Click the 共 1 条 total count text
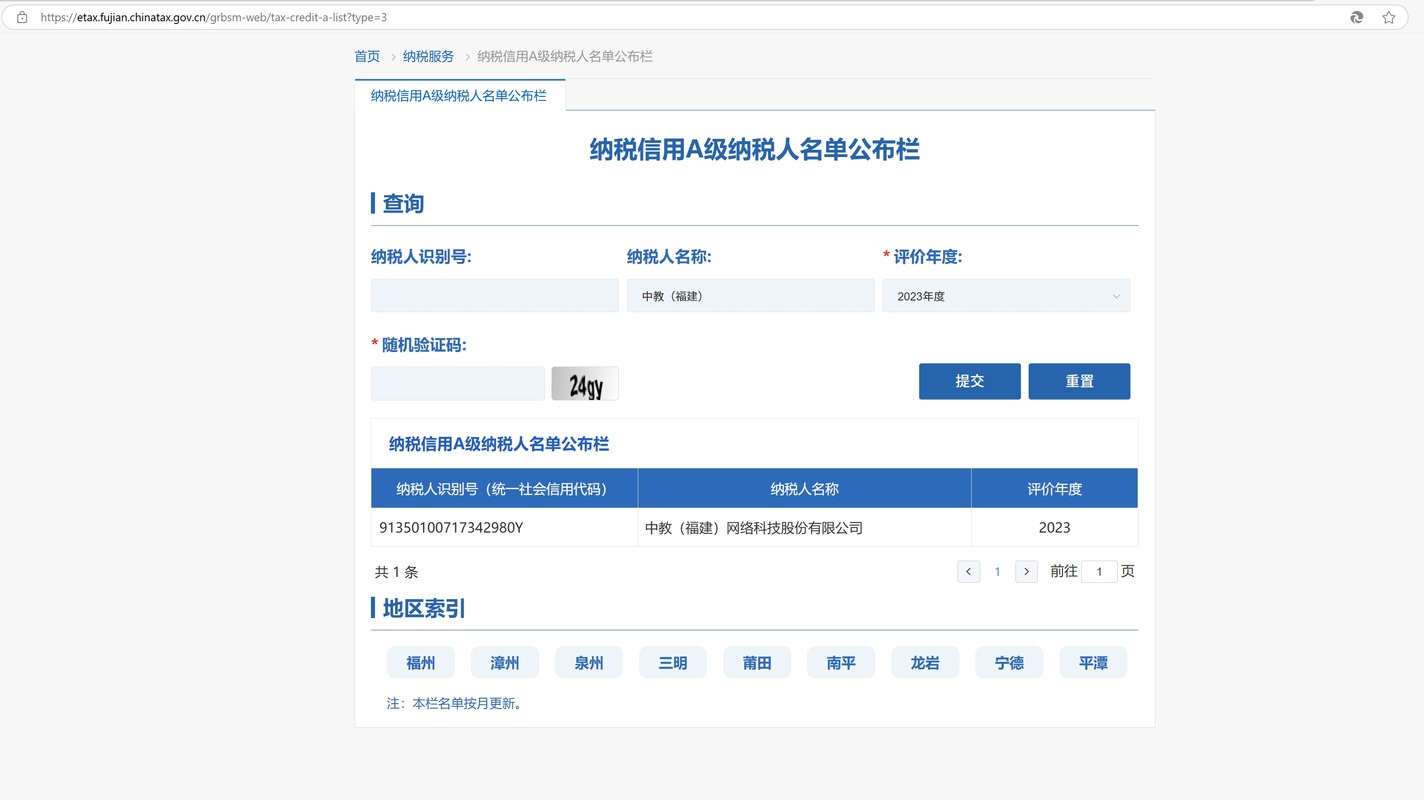 [x=396, y=572]
